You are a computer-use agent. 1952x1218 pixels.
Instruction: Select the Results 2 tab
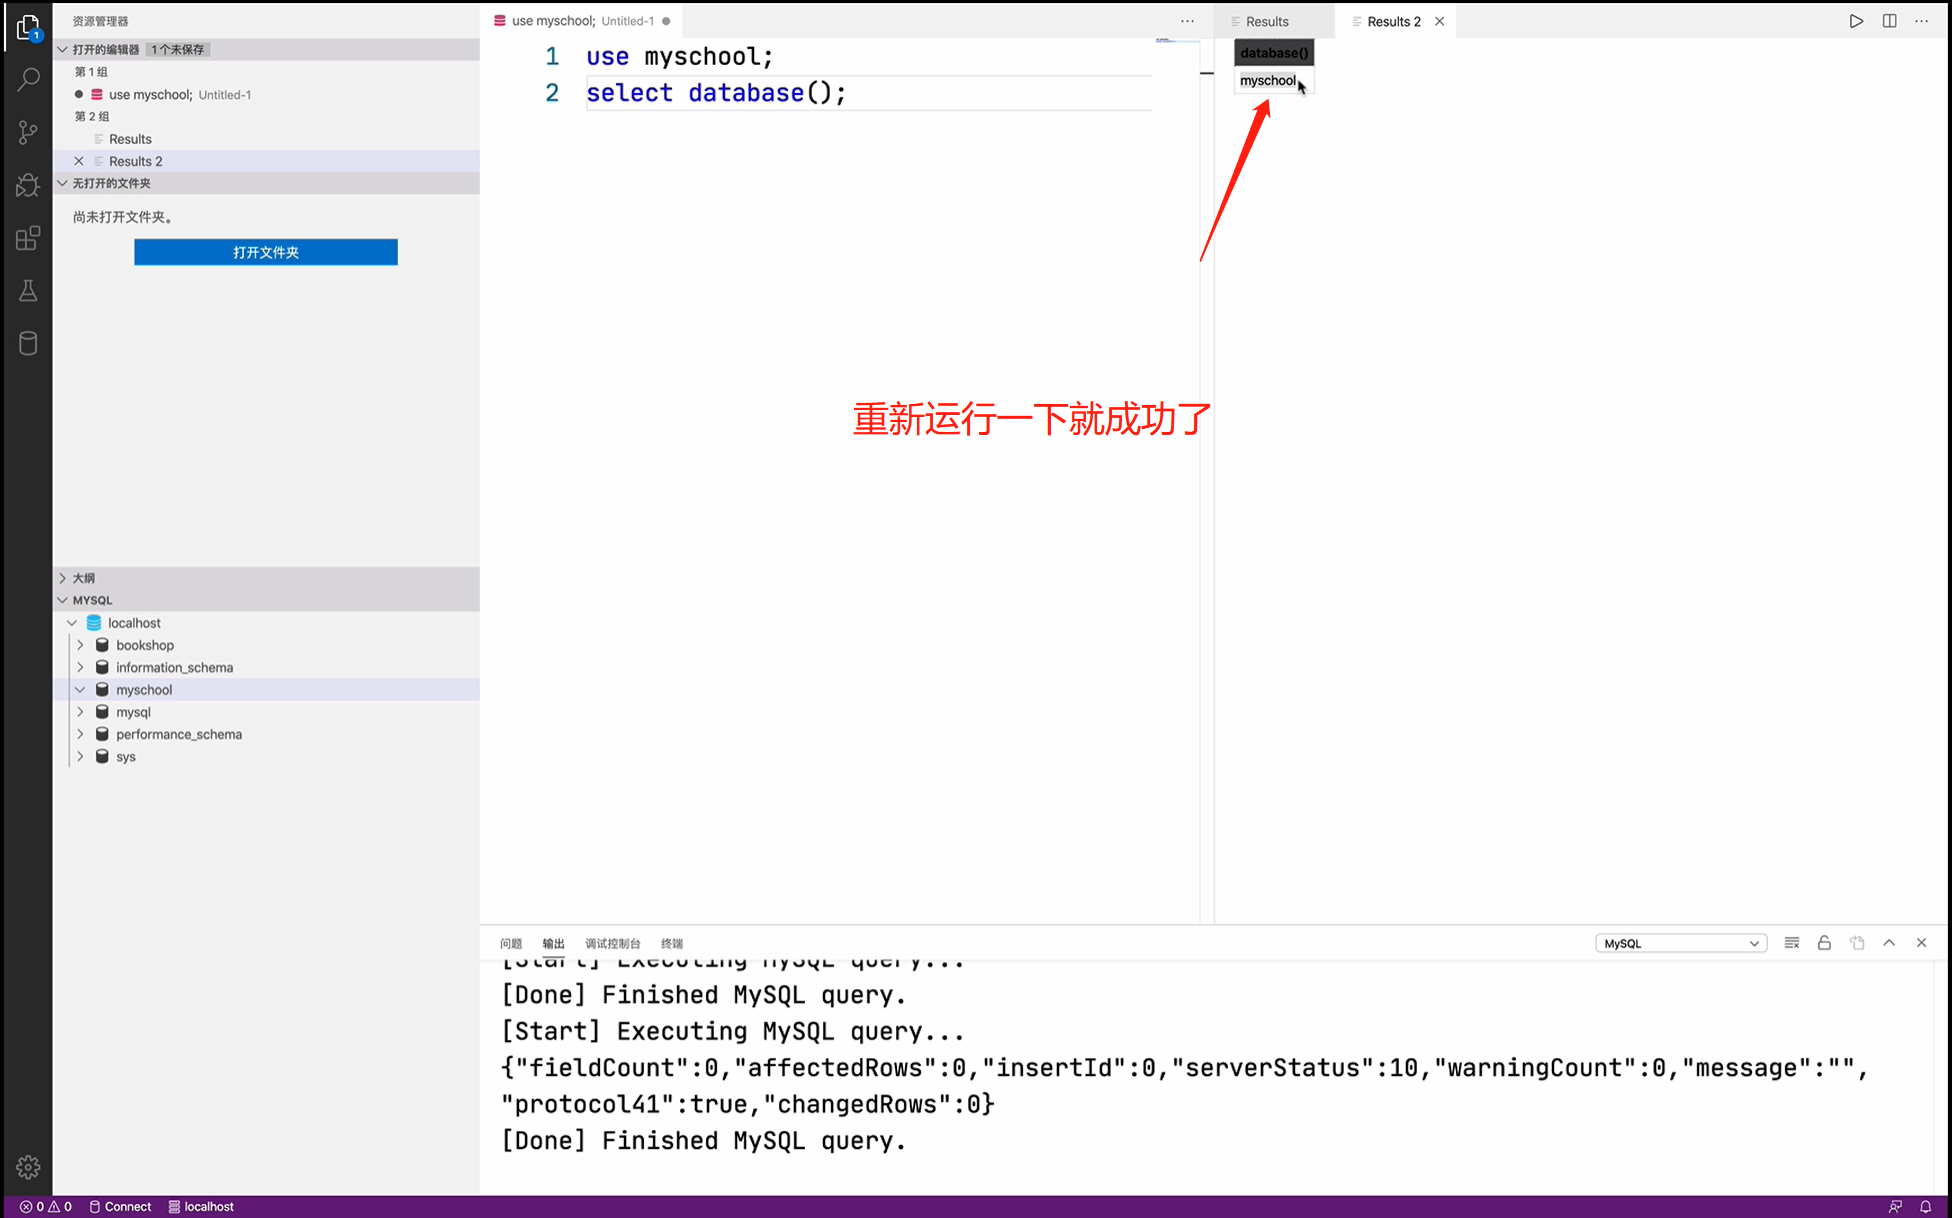(x=1393, y=21)
